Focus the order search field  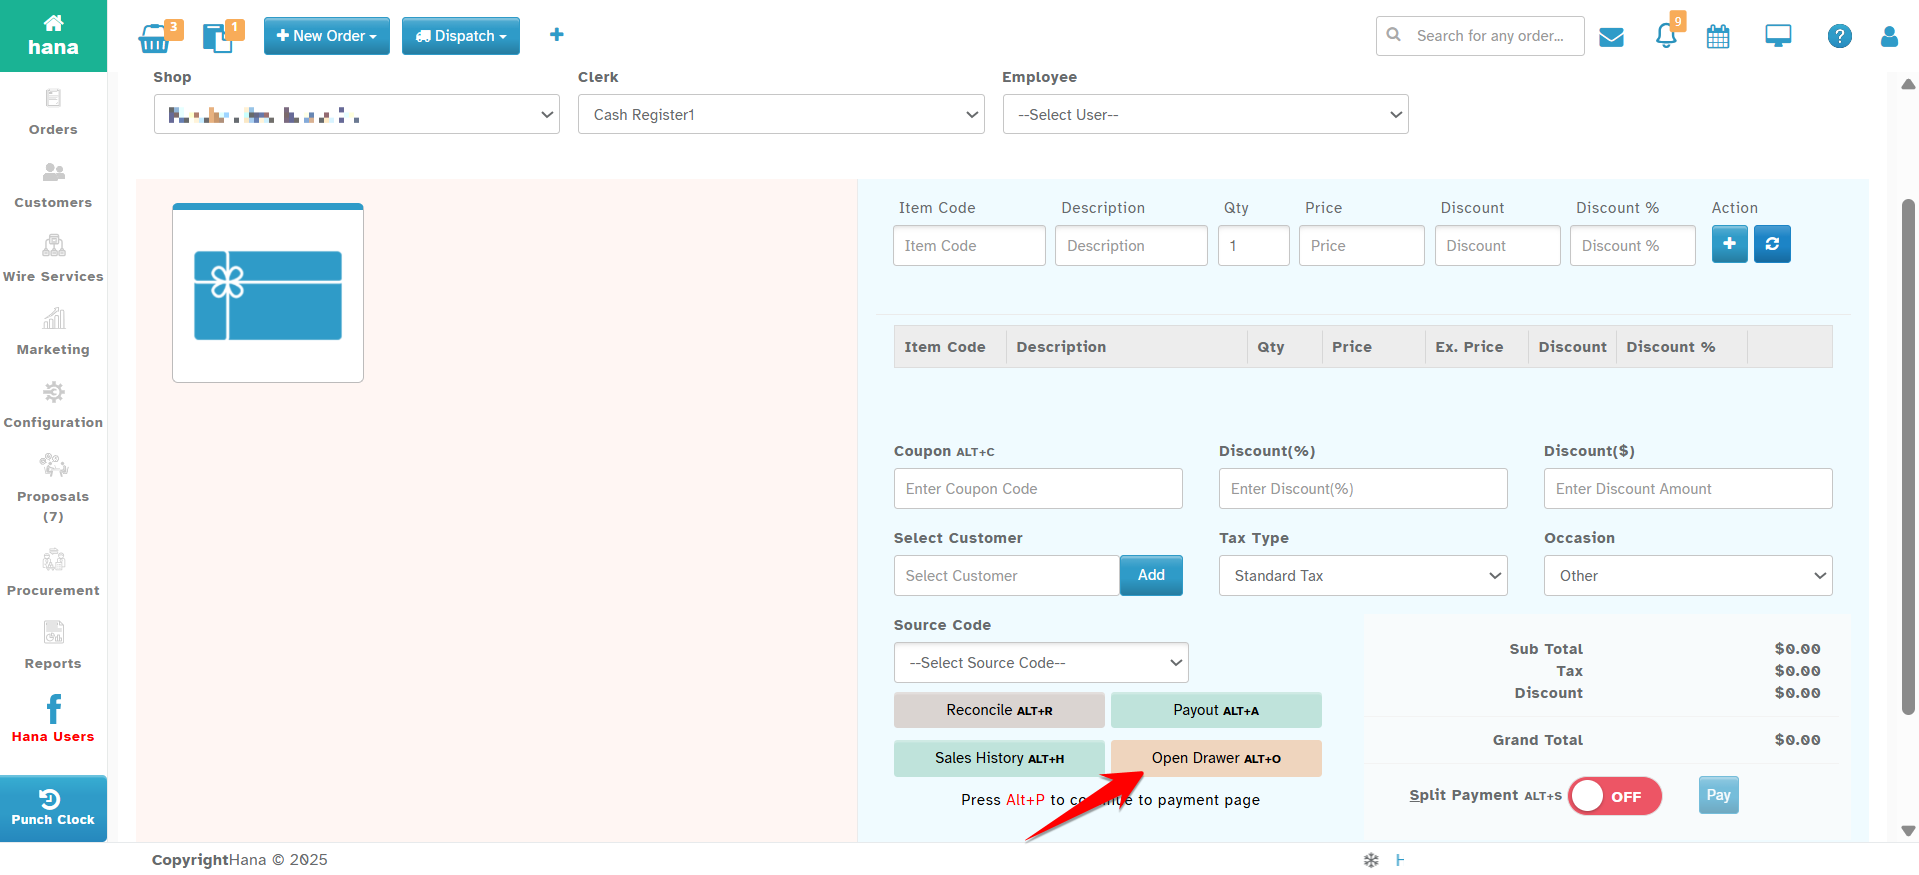(x=1480, y=36)
